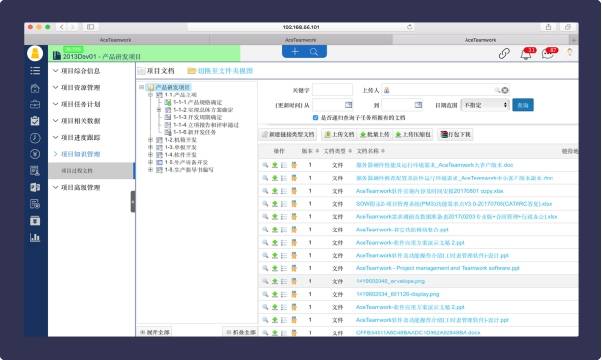Click the 上传文档 upload document button

339,134
